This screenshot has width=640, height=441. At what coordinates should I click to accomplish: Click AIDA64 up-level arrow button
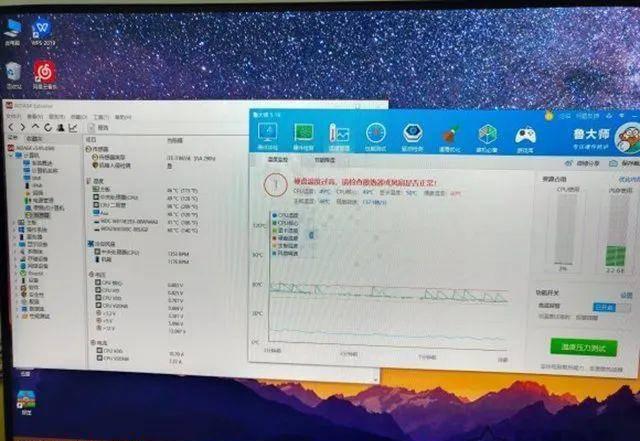[36, 128]
